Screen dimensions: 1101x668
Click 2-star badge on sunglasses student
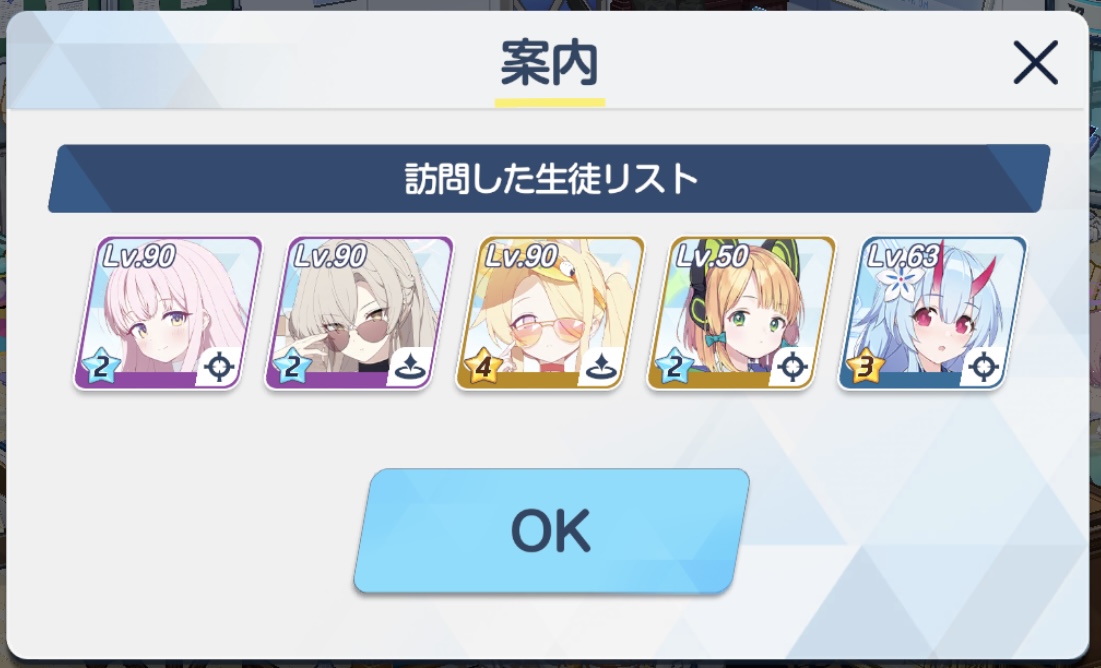(x=292, y=366)
